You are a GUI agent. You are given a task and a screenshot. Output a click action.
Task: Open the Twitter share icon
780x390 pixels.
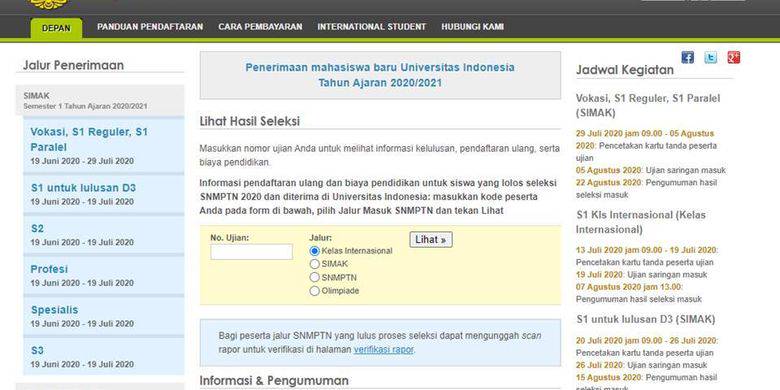tap(710, 57)
